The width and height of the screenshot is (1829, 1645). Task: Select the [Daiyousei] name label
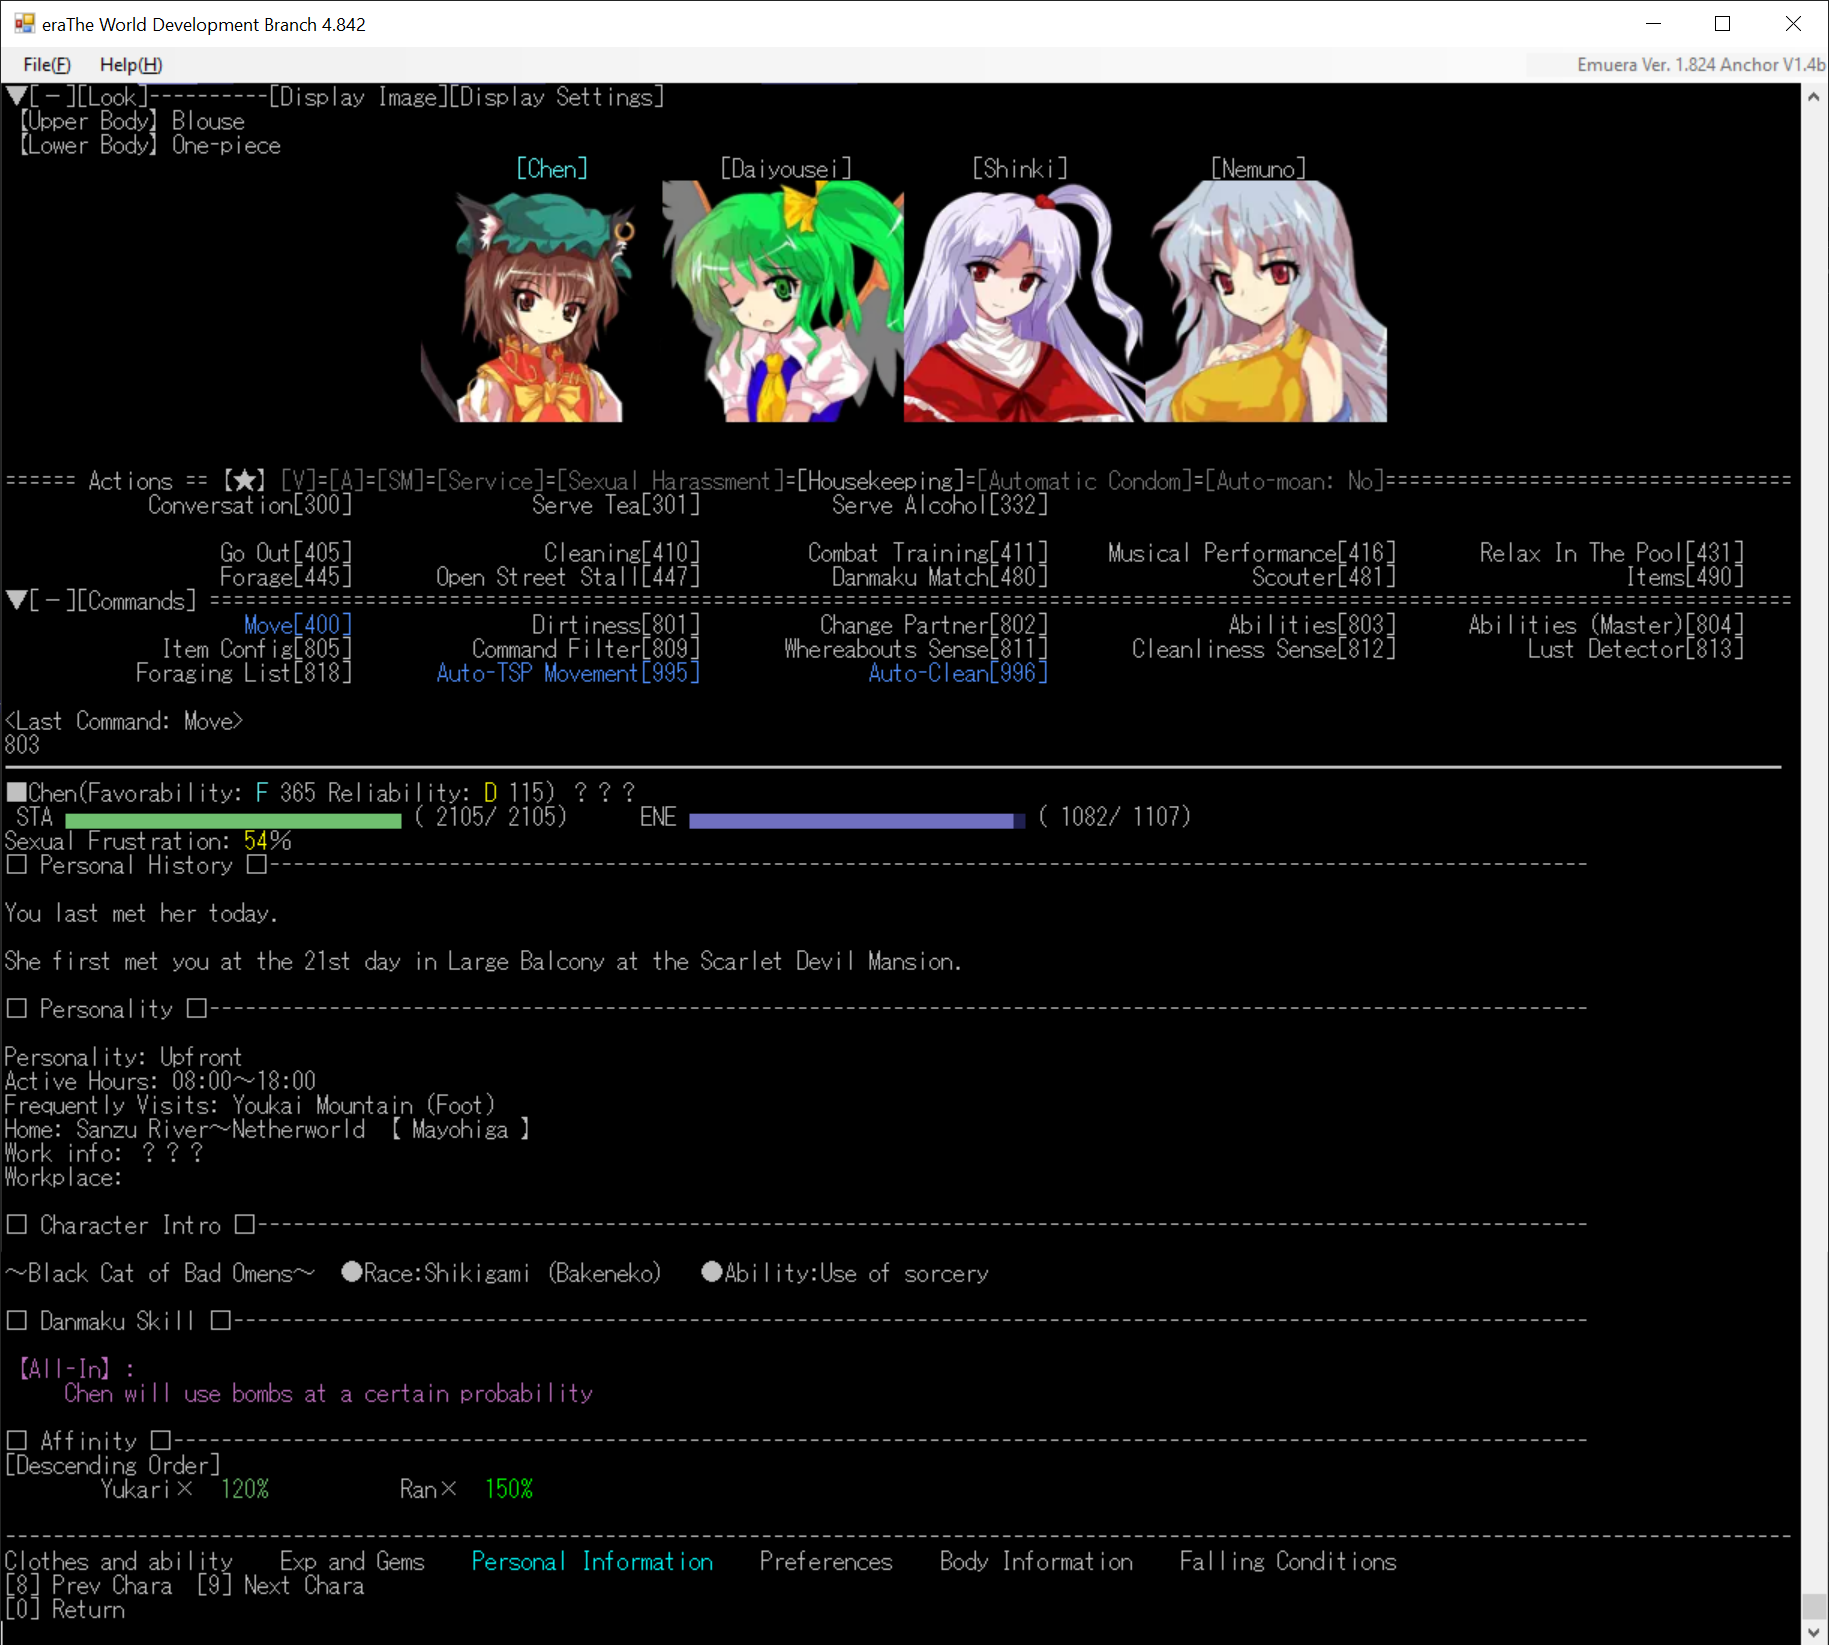coord(786,169)
